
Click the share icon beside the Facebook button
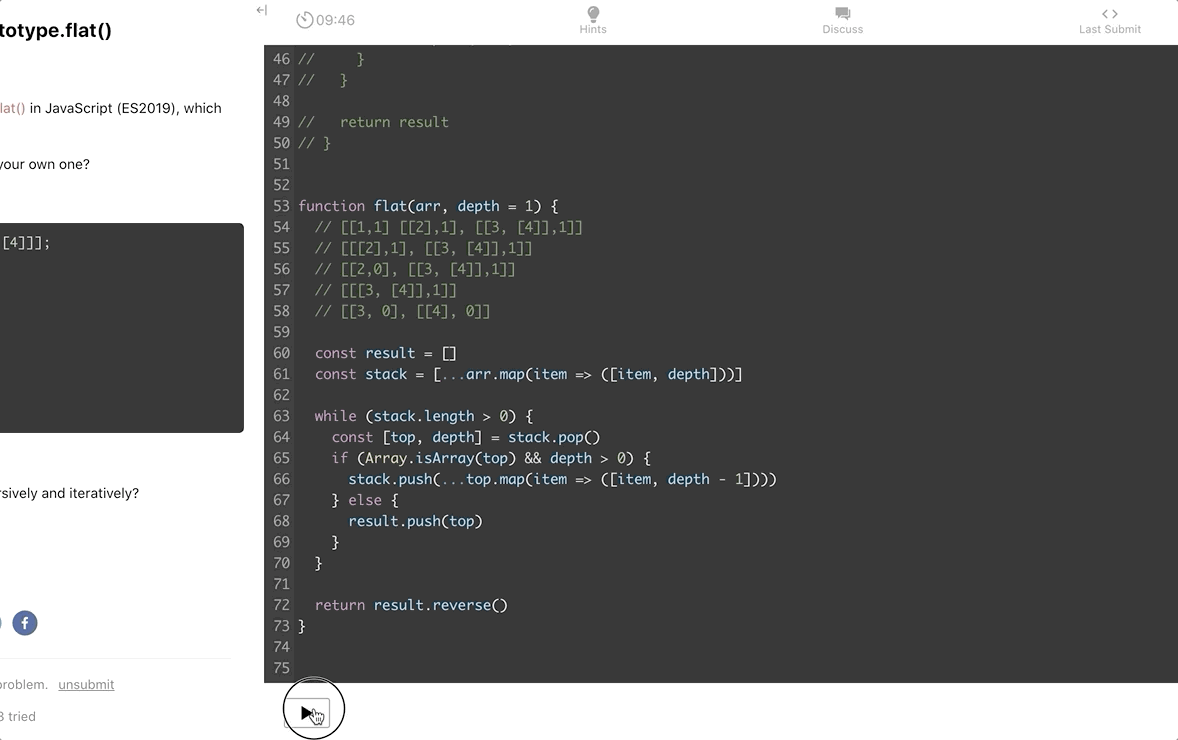pyautogui.click(x=2, y=623)
